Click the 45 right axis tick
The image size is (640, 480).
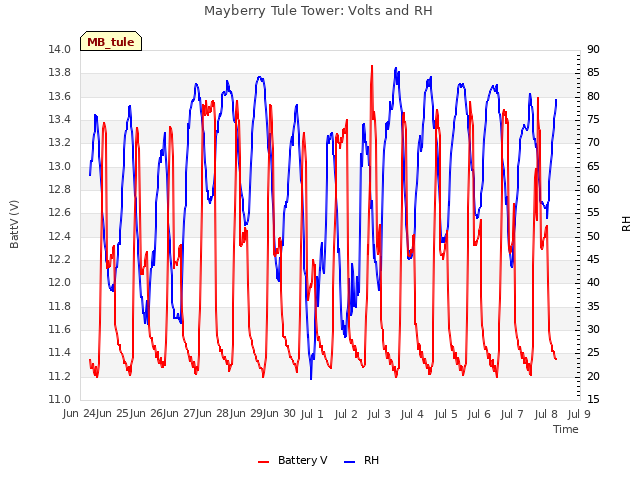[x=593, y=260]
